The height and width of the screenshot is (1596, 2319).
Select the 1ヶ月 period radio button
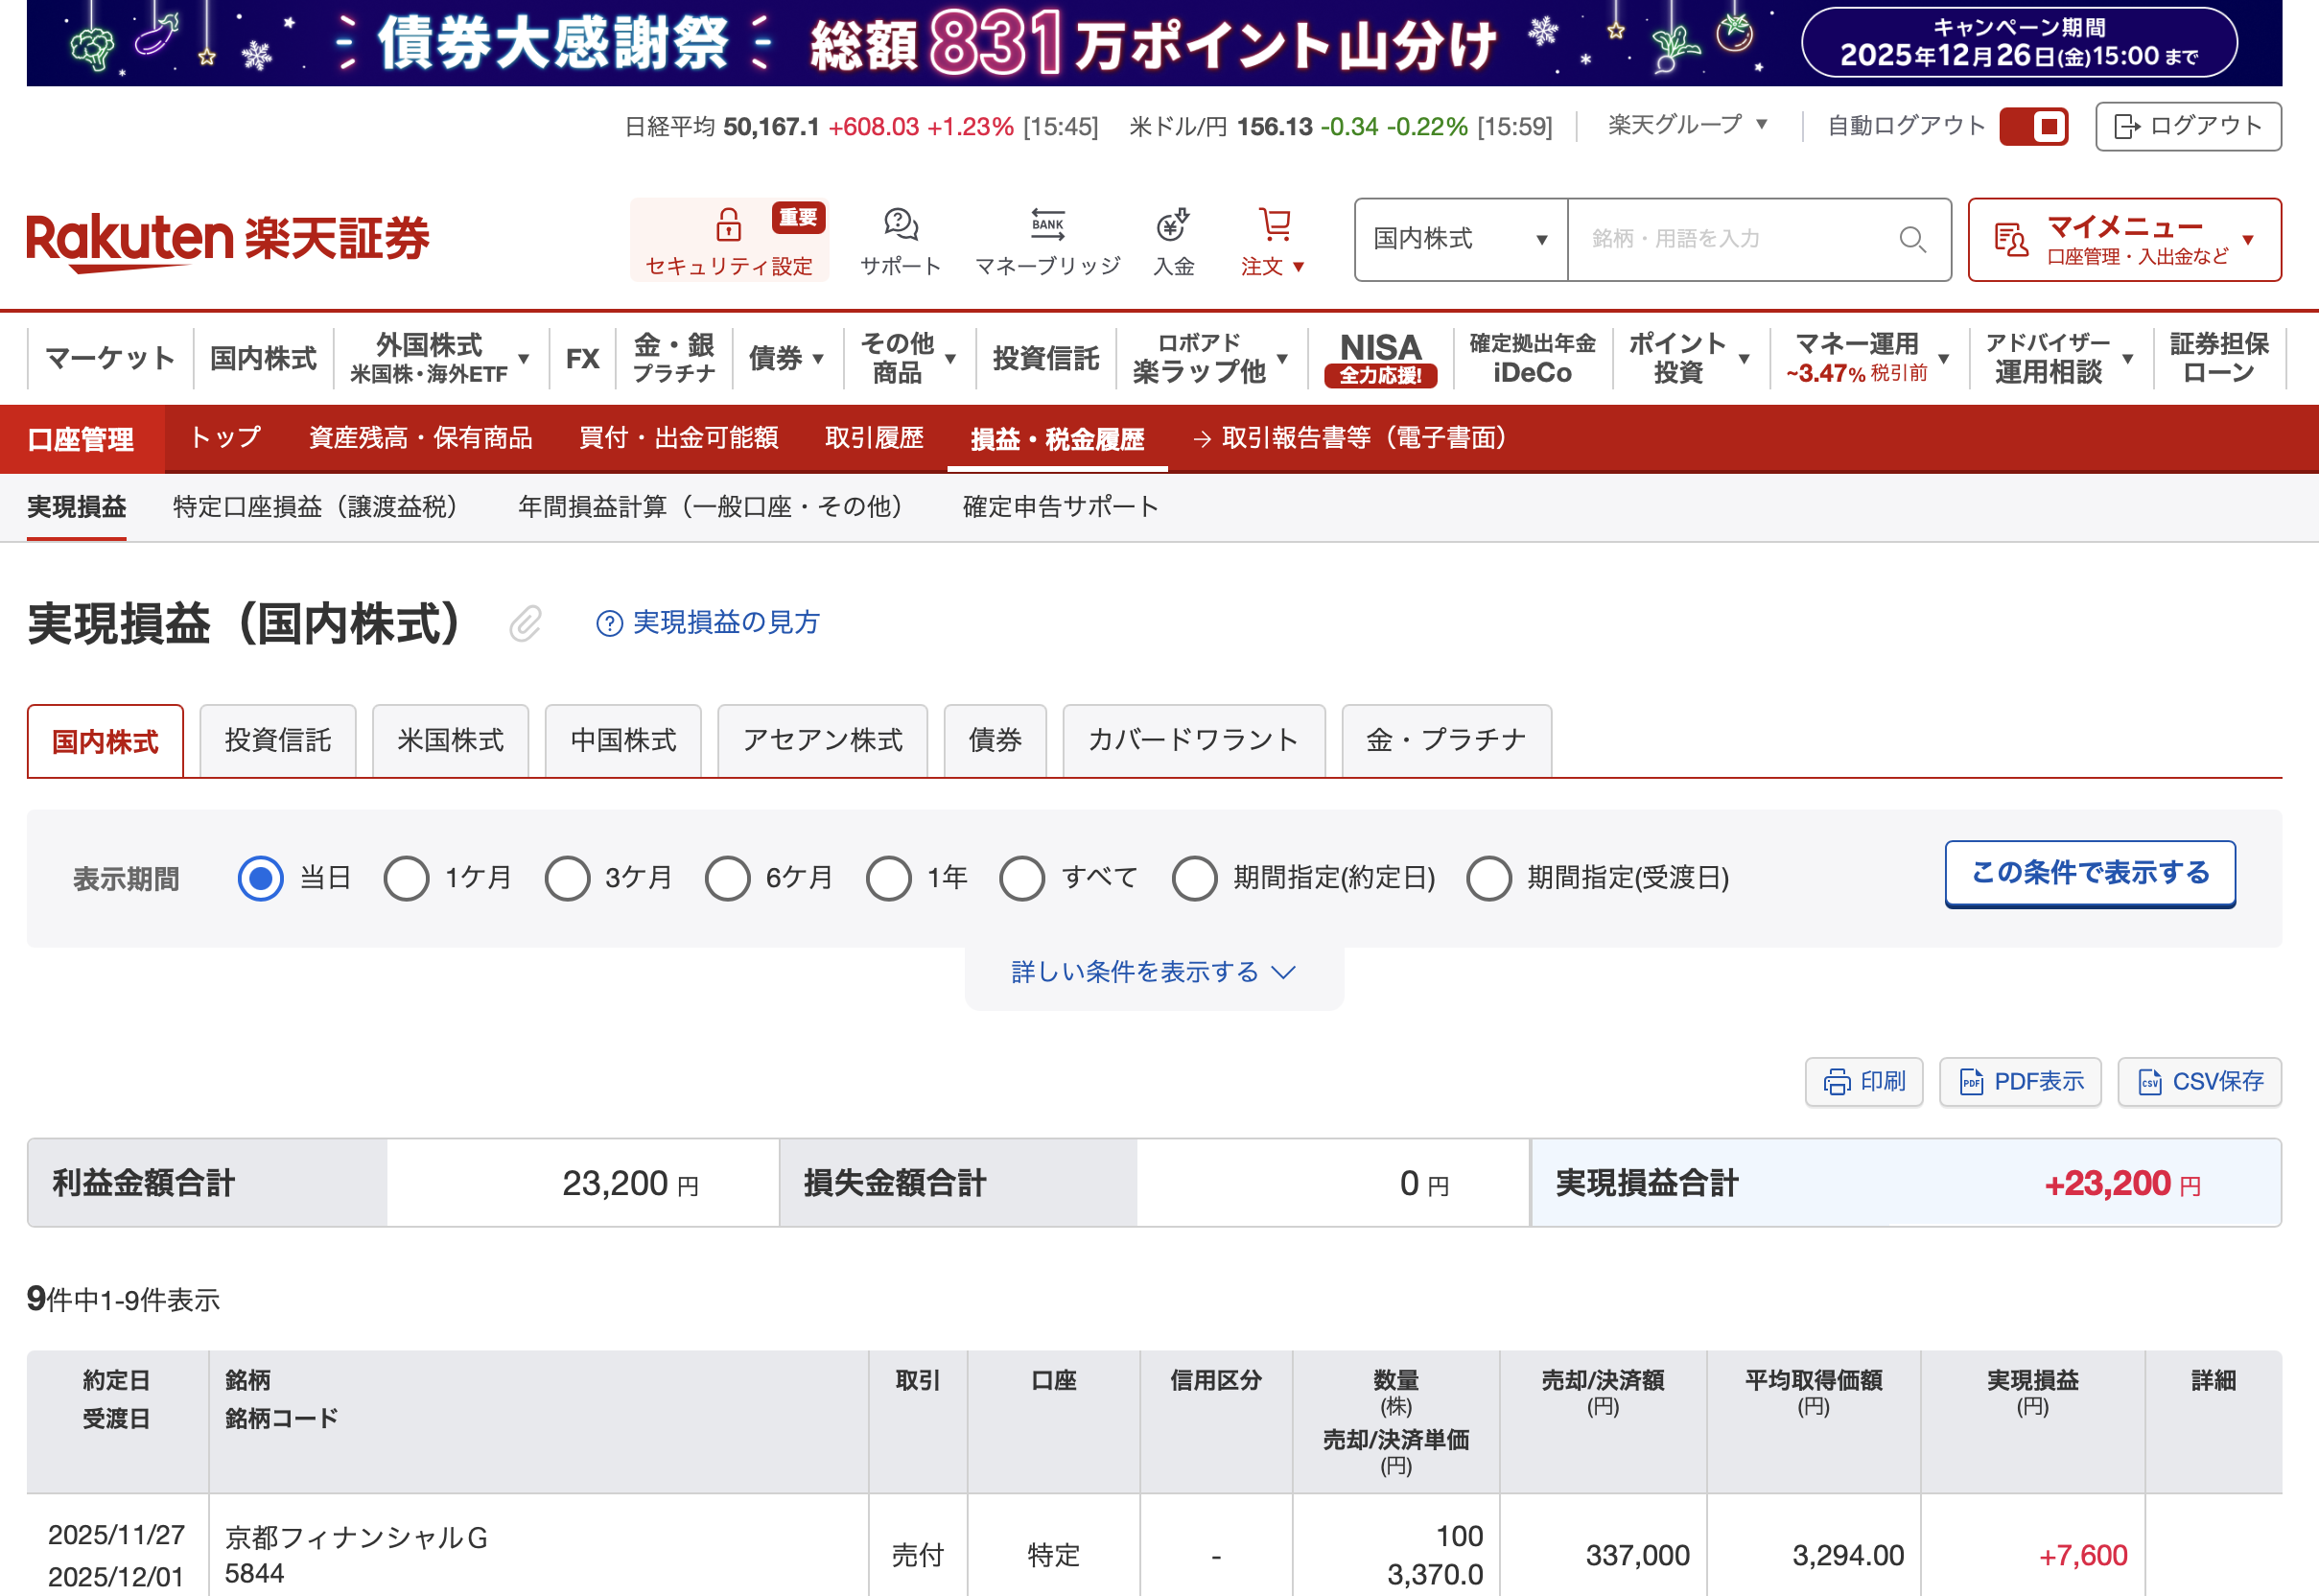(x=406, y=879)
